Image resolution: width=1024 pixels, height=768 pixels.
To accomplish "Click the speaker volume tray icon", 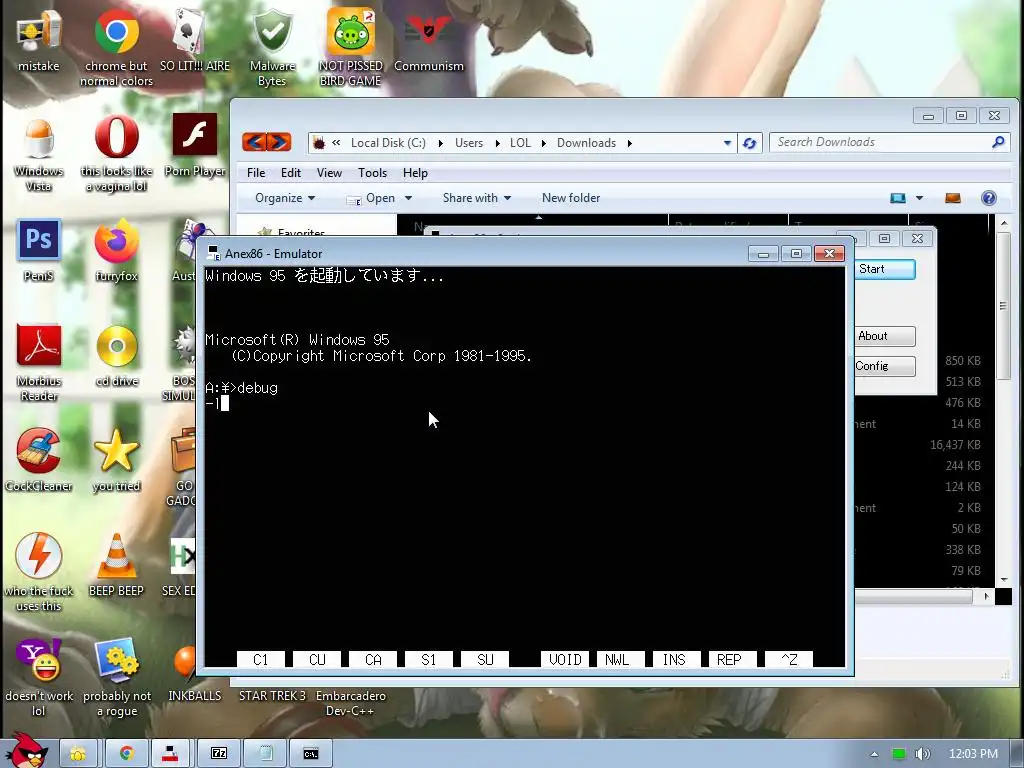I will (922, 754).
